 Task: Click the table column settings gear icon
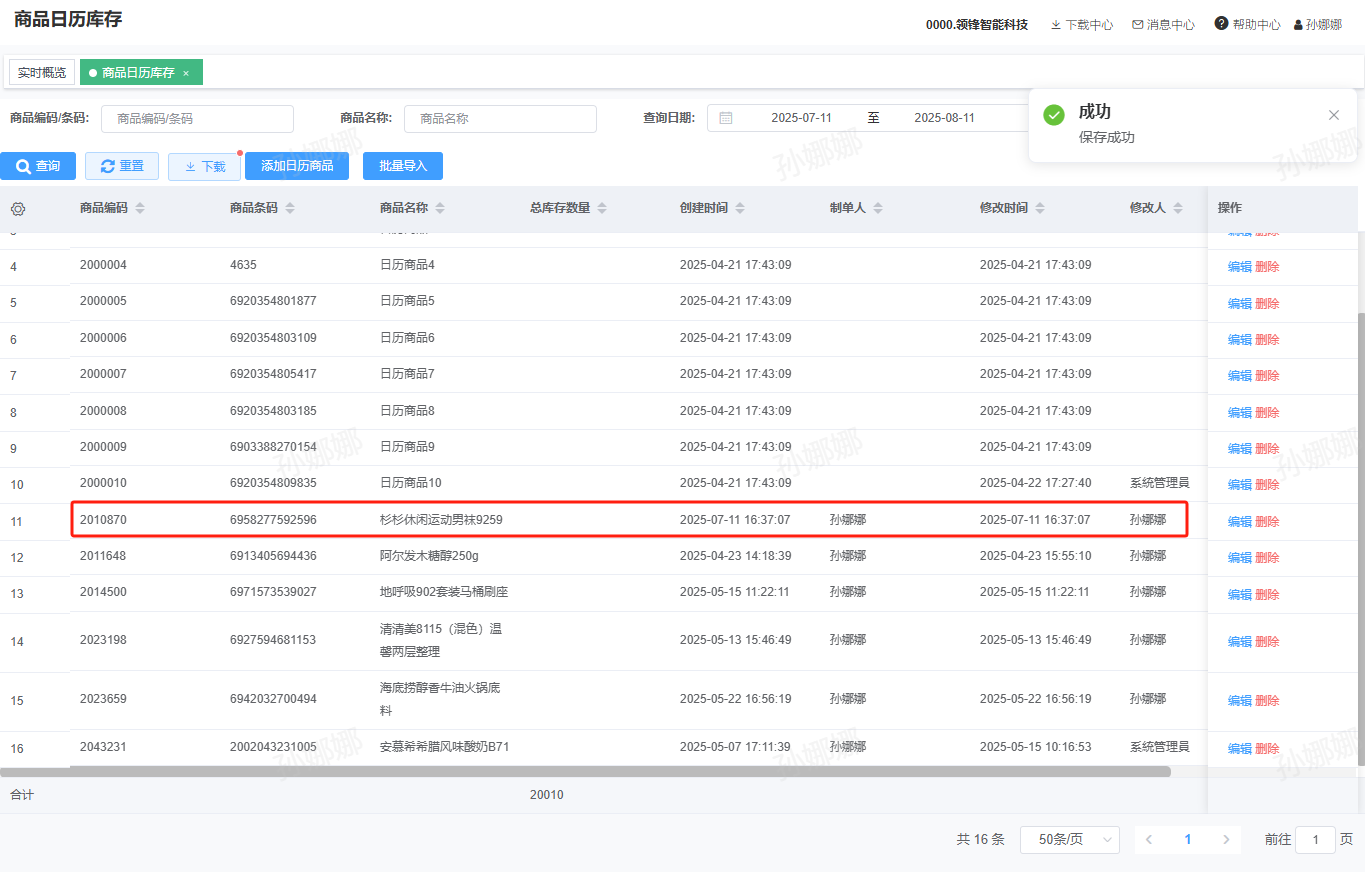tap(18, 209)
